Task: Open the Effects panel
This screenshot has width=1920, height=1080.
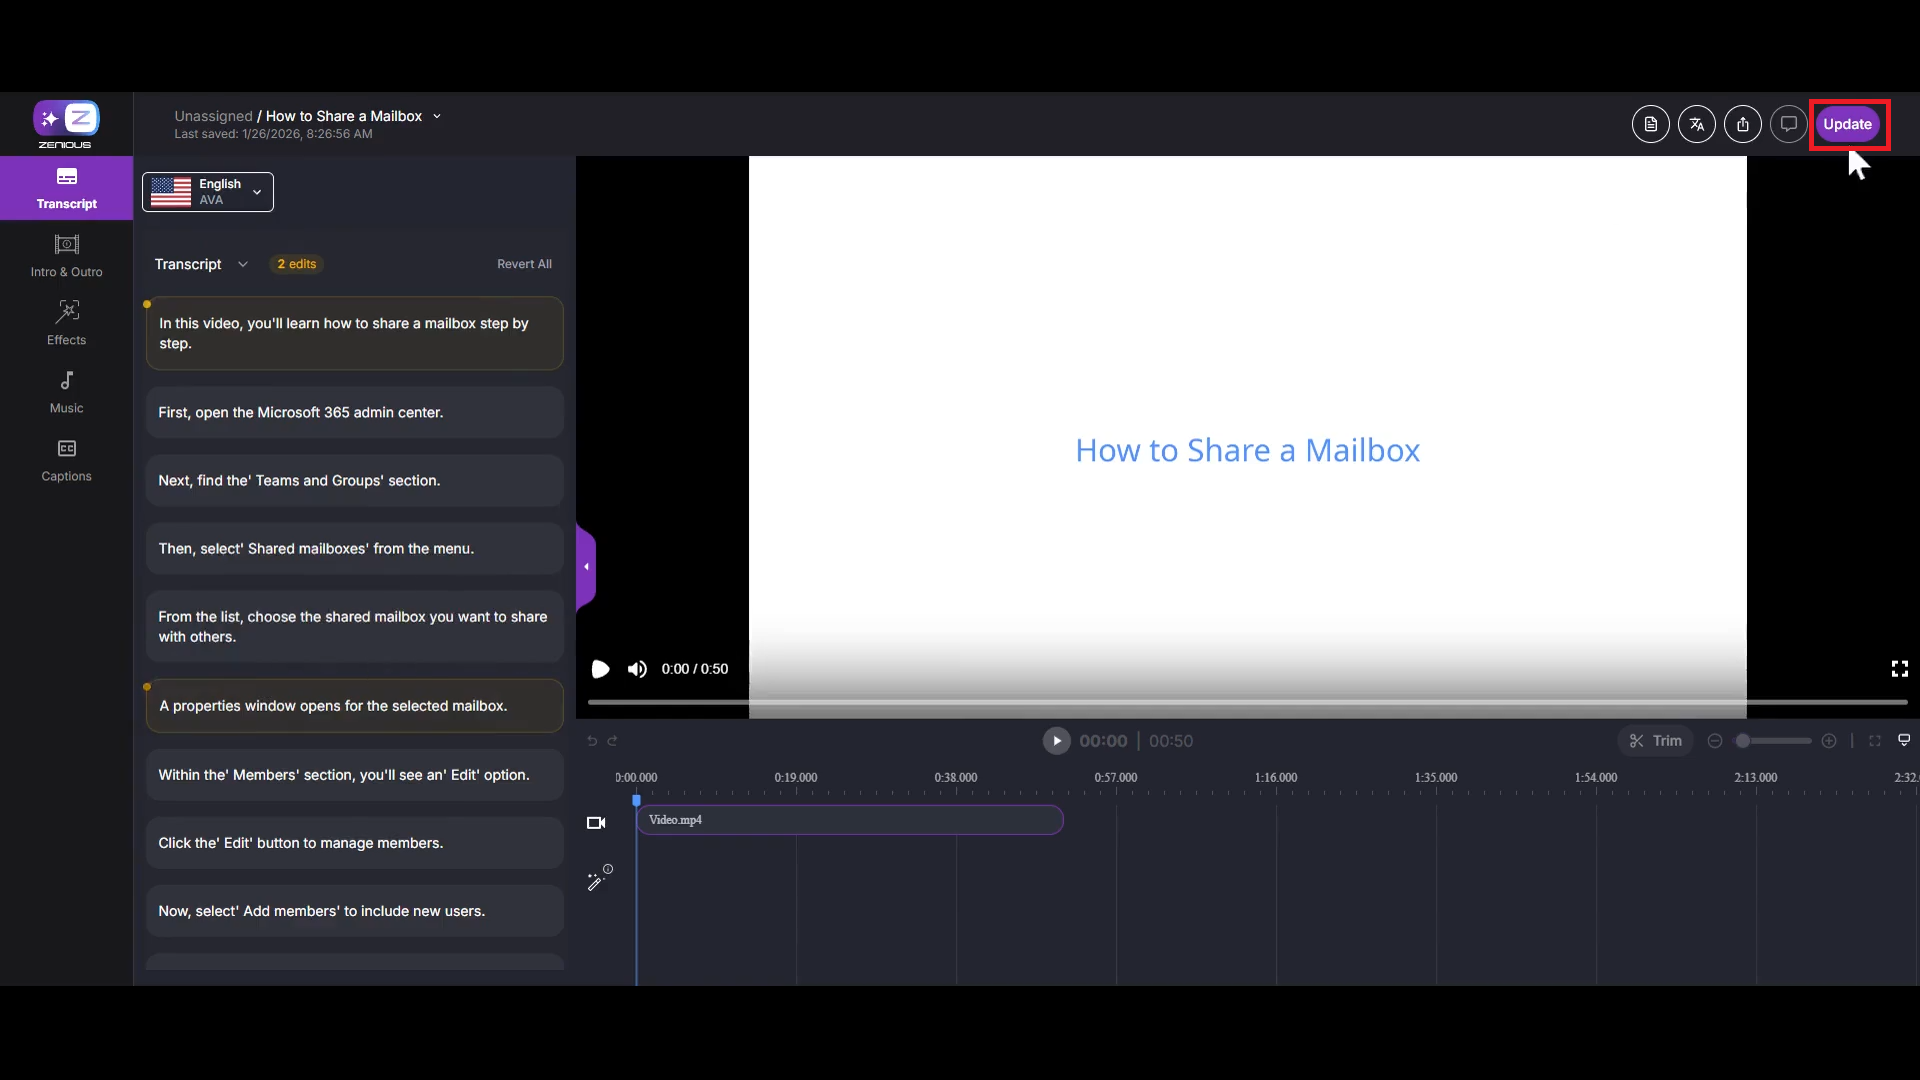Action: [66, 323]
